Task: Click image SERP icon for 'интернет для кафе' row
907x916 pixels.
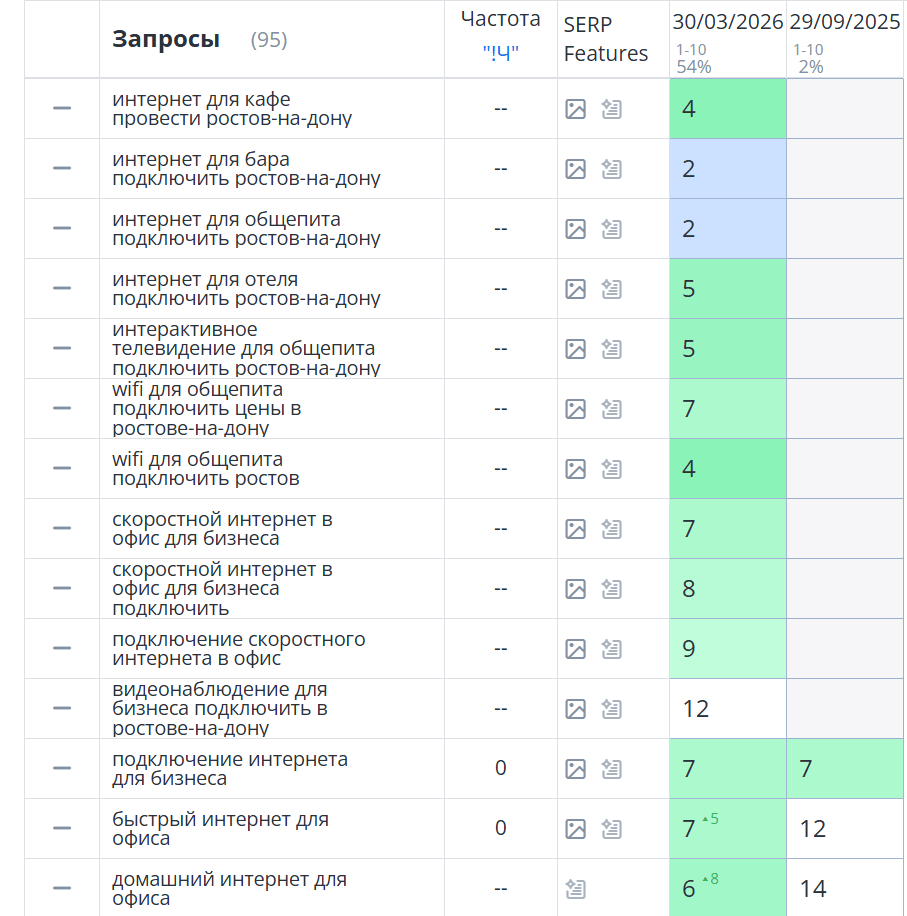Action: coord(575,109)
